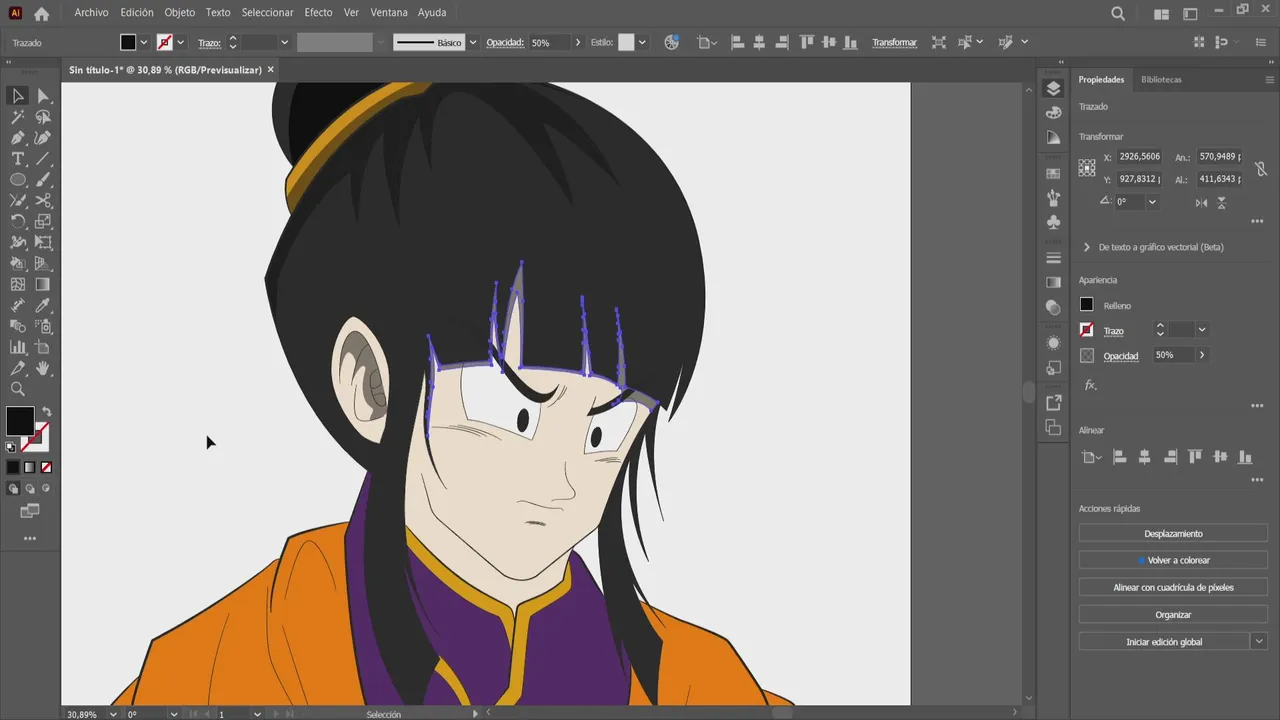The width and height of the screenshot is (1280, 720).
Task: Click the Home icon in top bar
Action: coord(41,14)
